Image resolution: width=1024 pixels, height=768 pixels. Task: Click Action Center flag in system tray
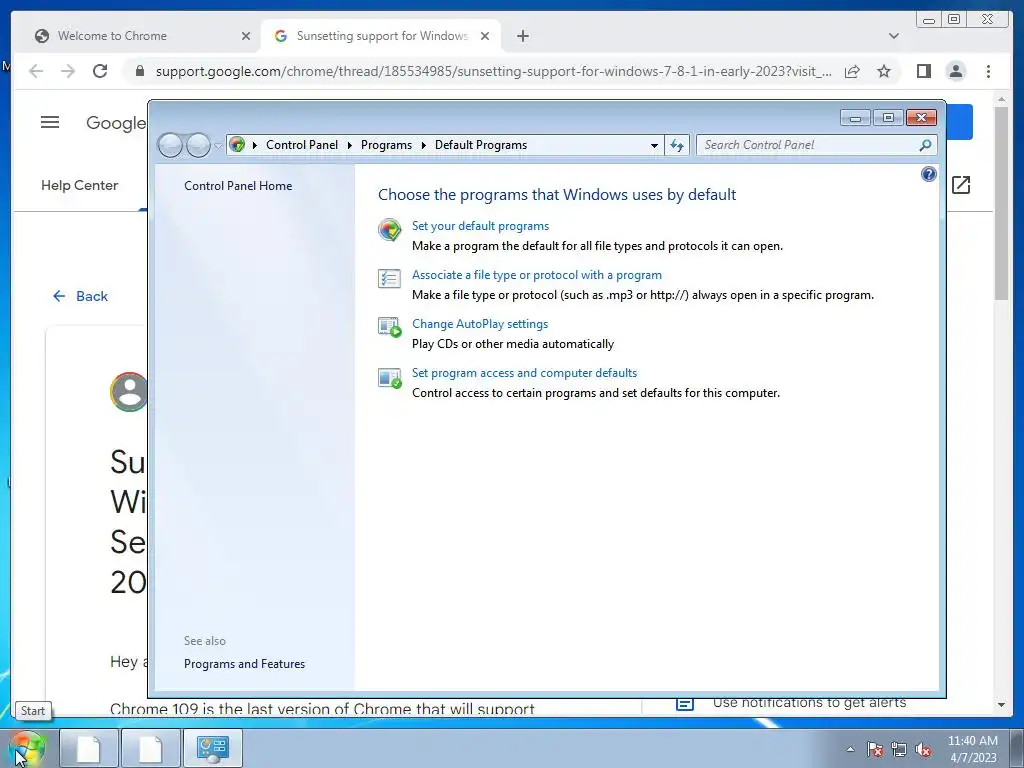click(x=875, y=749)
